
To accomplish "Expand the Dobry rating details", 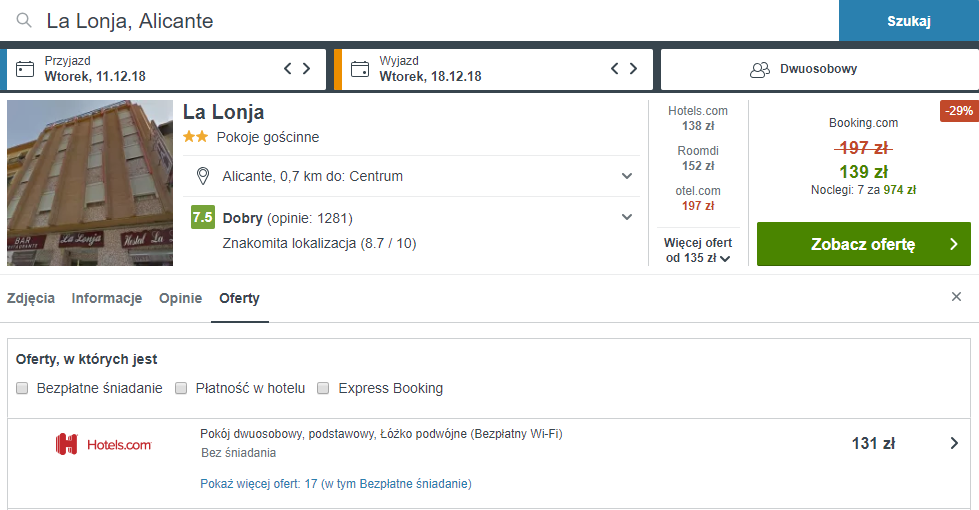I will point(627,217).
